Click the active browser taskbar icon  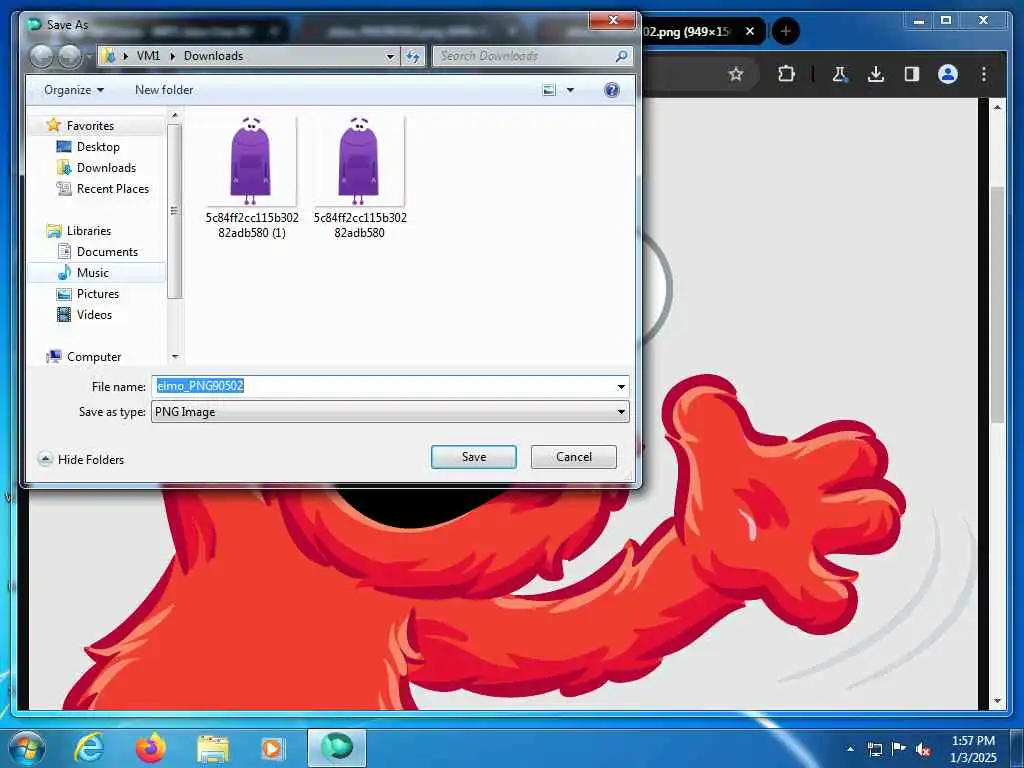[337, 748]
